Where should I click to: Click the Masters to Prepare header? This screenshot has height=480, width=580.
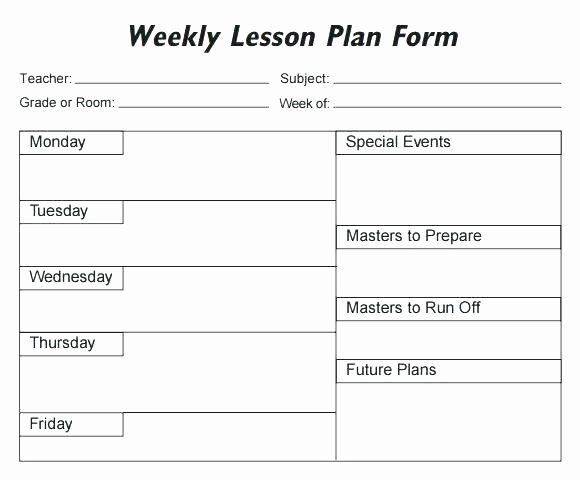pyautogui.click(x=449, y=237)
